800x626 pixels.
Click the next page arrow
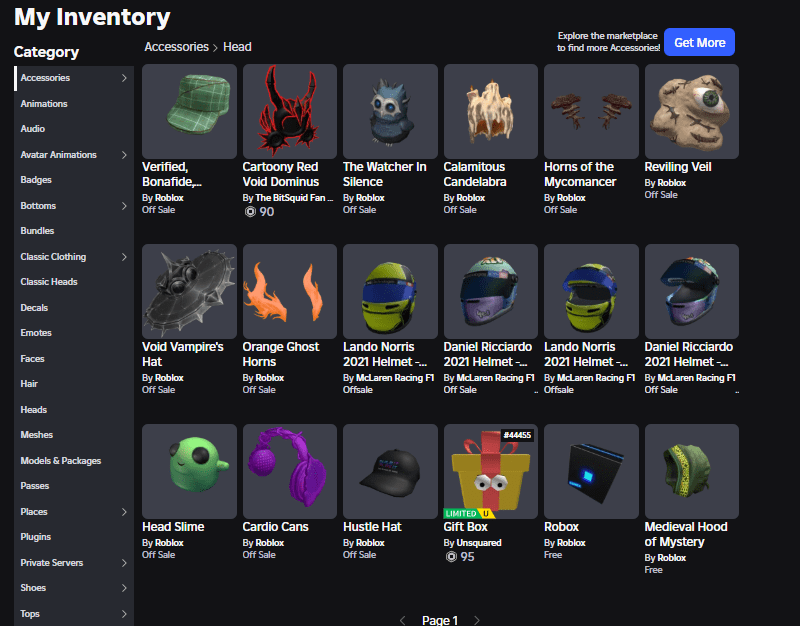(477, 620)
